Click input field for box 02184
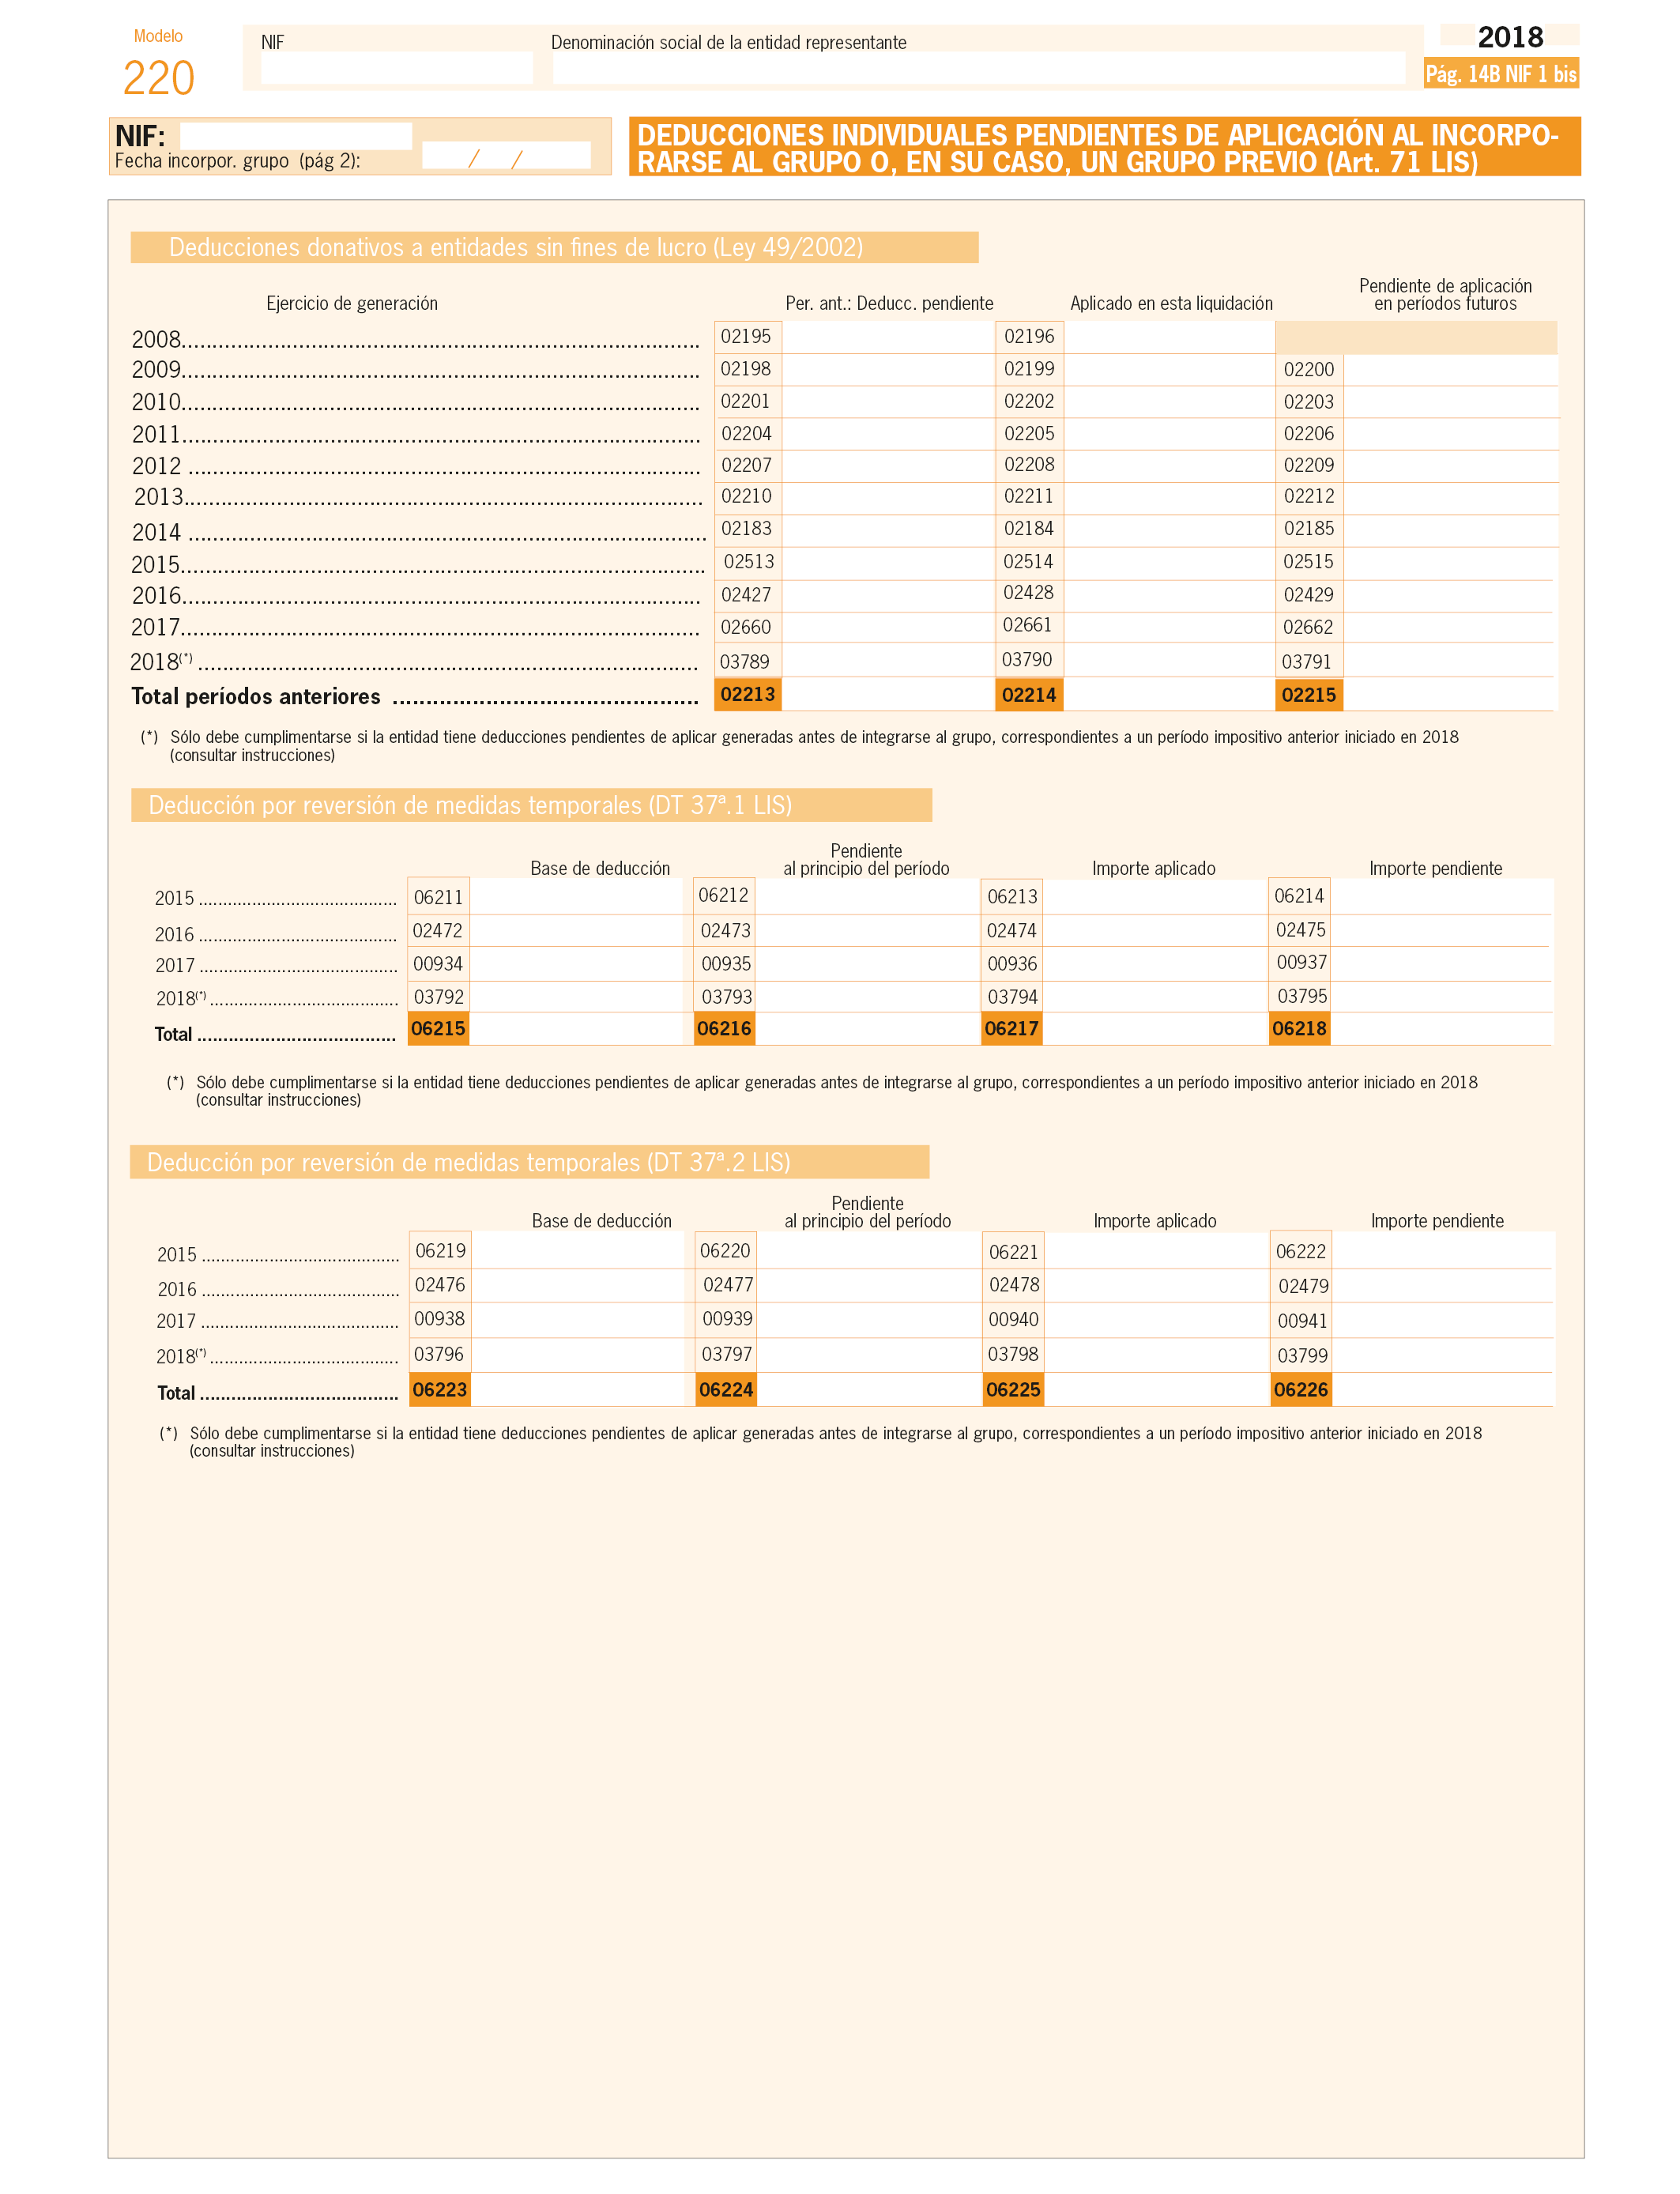 tap(1169, 530)
